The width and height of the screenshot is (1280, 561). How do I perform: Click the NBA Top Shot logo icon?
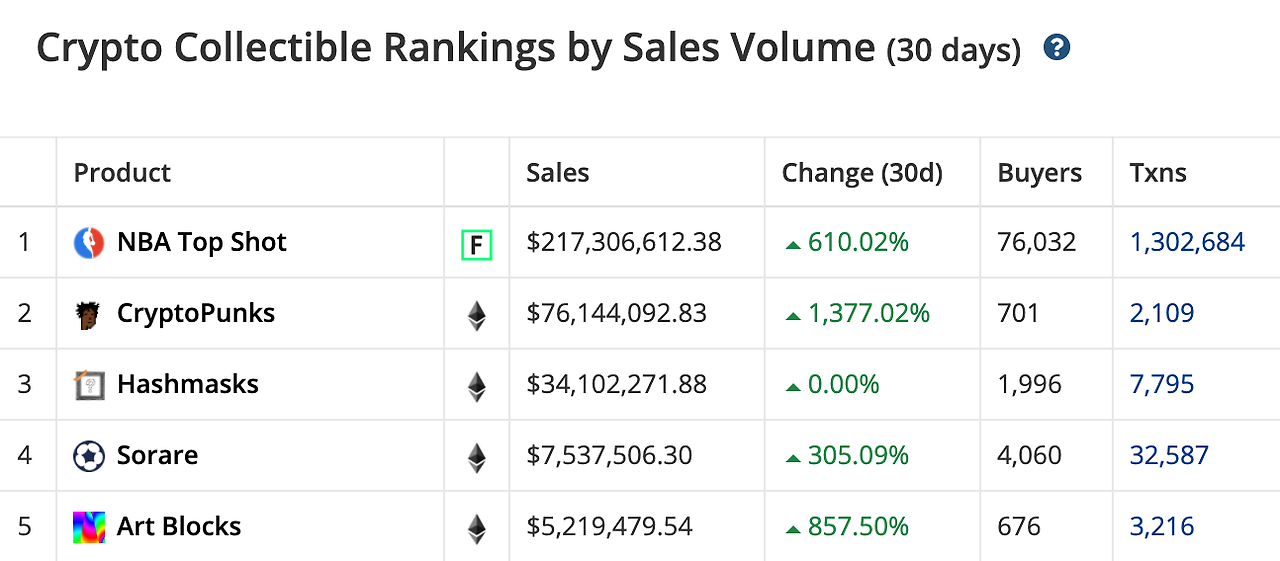coord(89,242)
